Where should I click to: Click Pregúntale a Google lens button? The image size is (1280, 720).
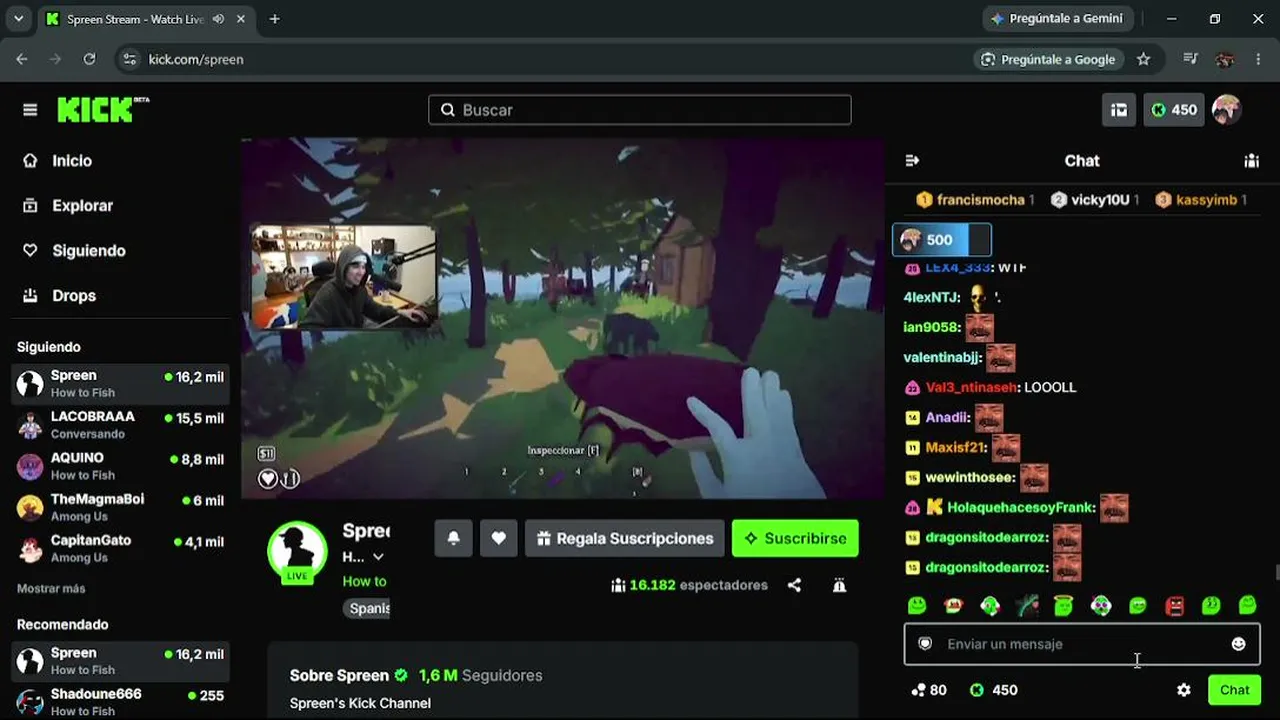[x=1048, y=59]
